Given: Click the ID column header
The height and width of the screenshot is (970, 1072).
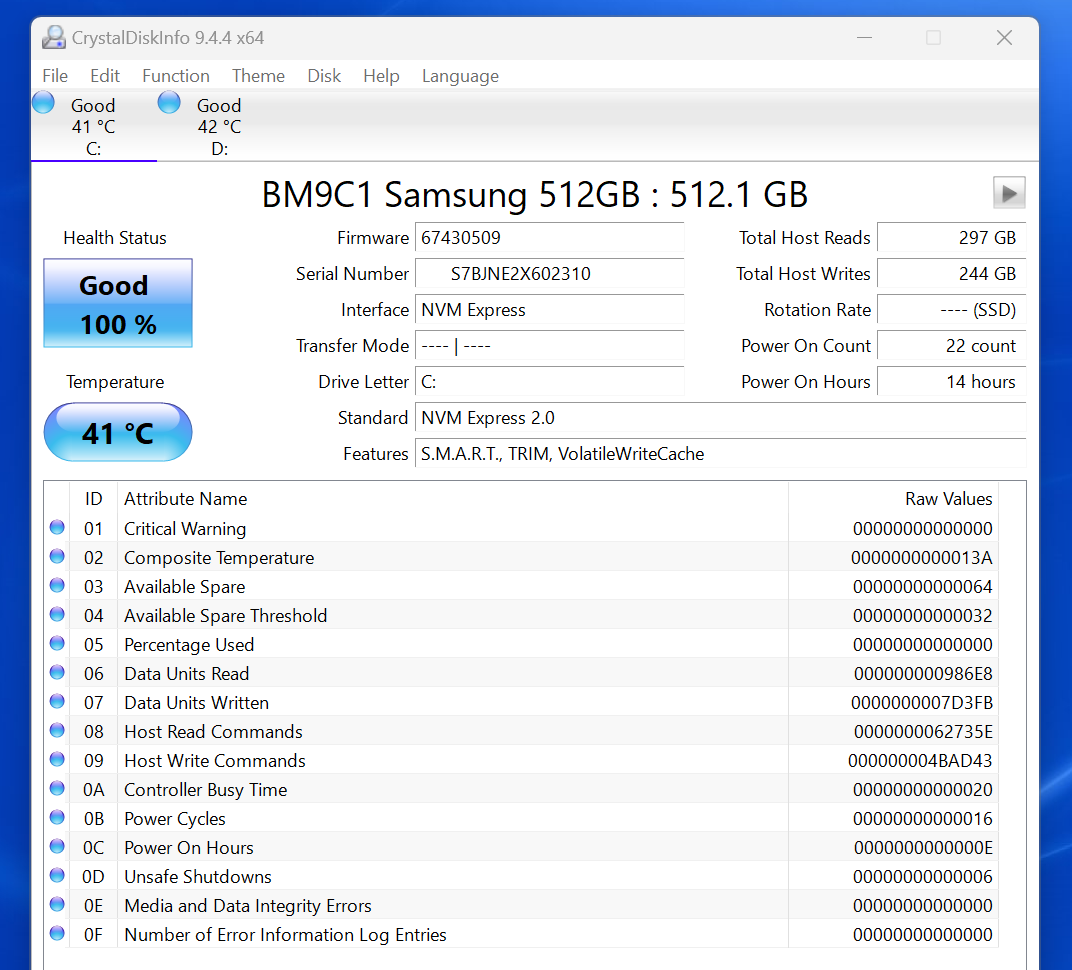Looking at the screenshot, I should (93, 498).
